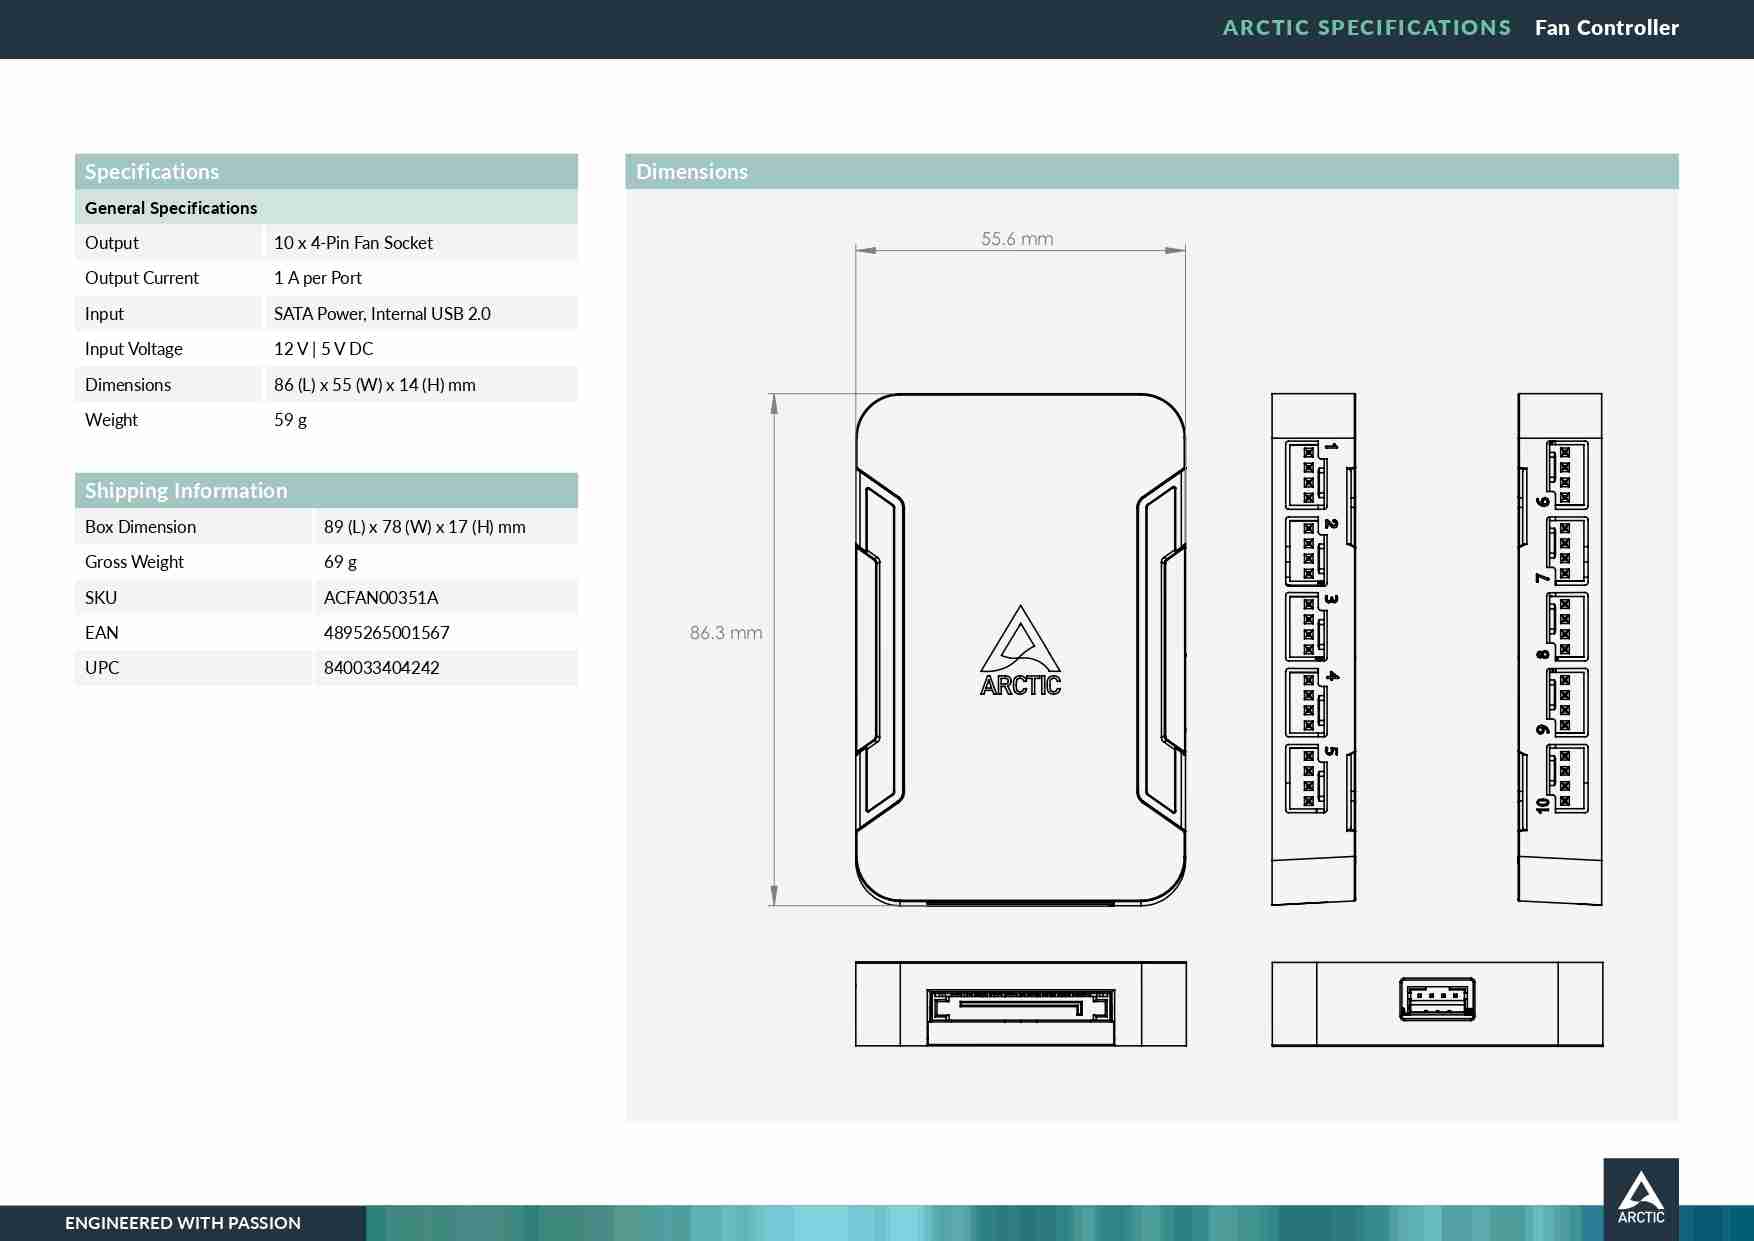Viewport: 1754px width, 1241px height.
Task: Click the 'Output Current' row label
Action: [142, 278]
